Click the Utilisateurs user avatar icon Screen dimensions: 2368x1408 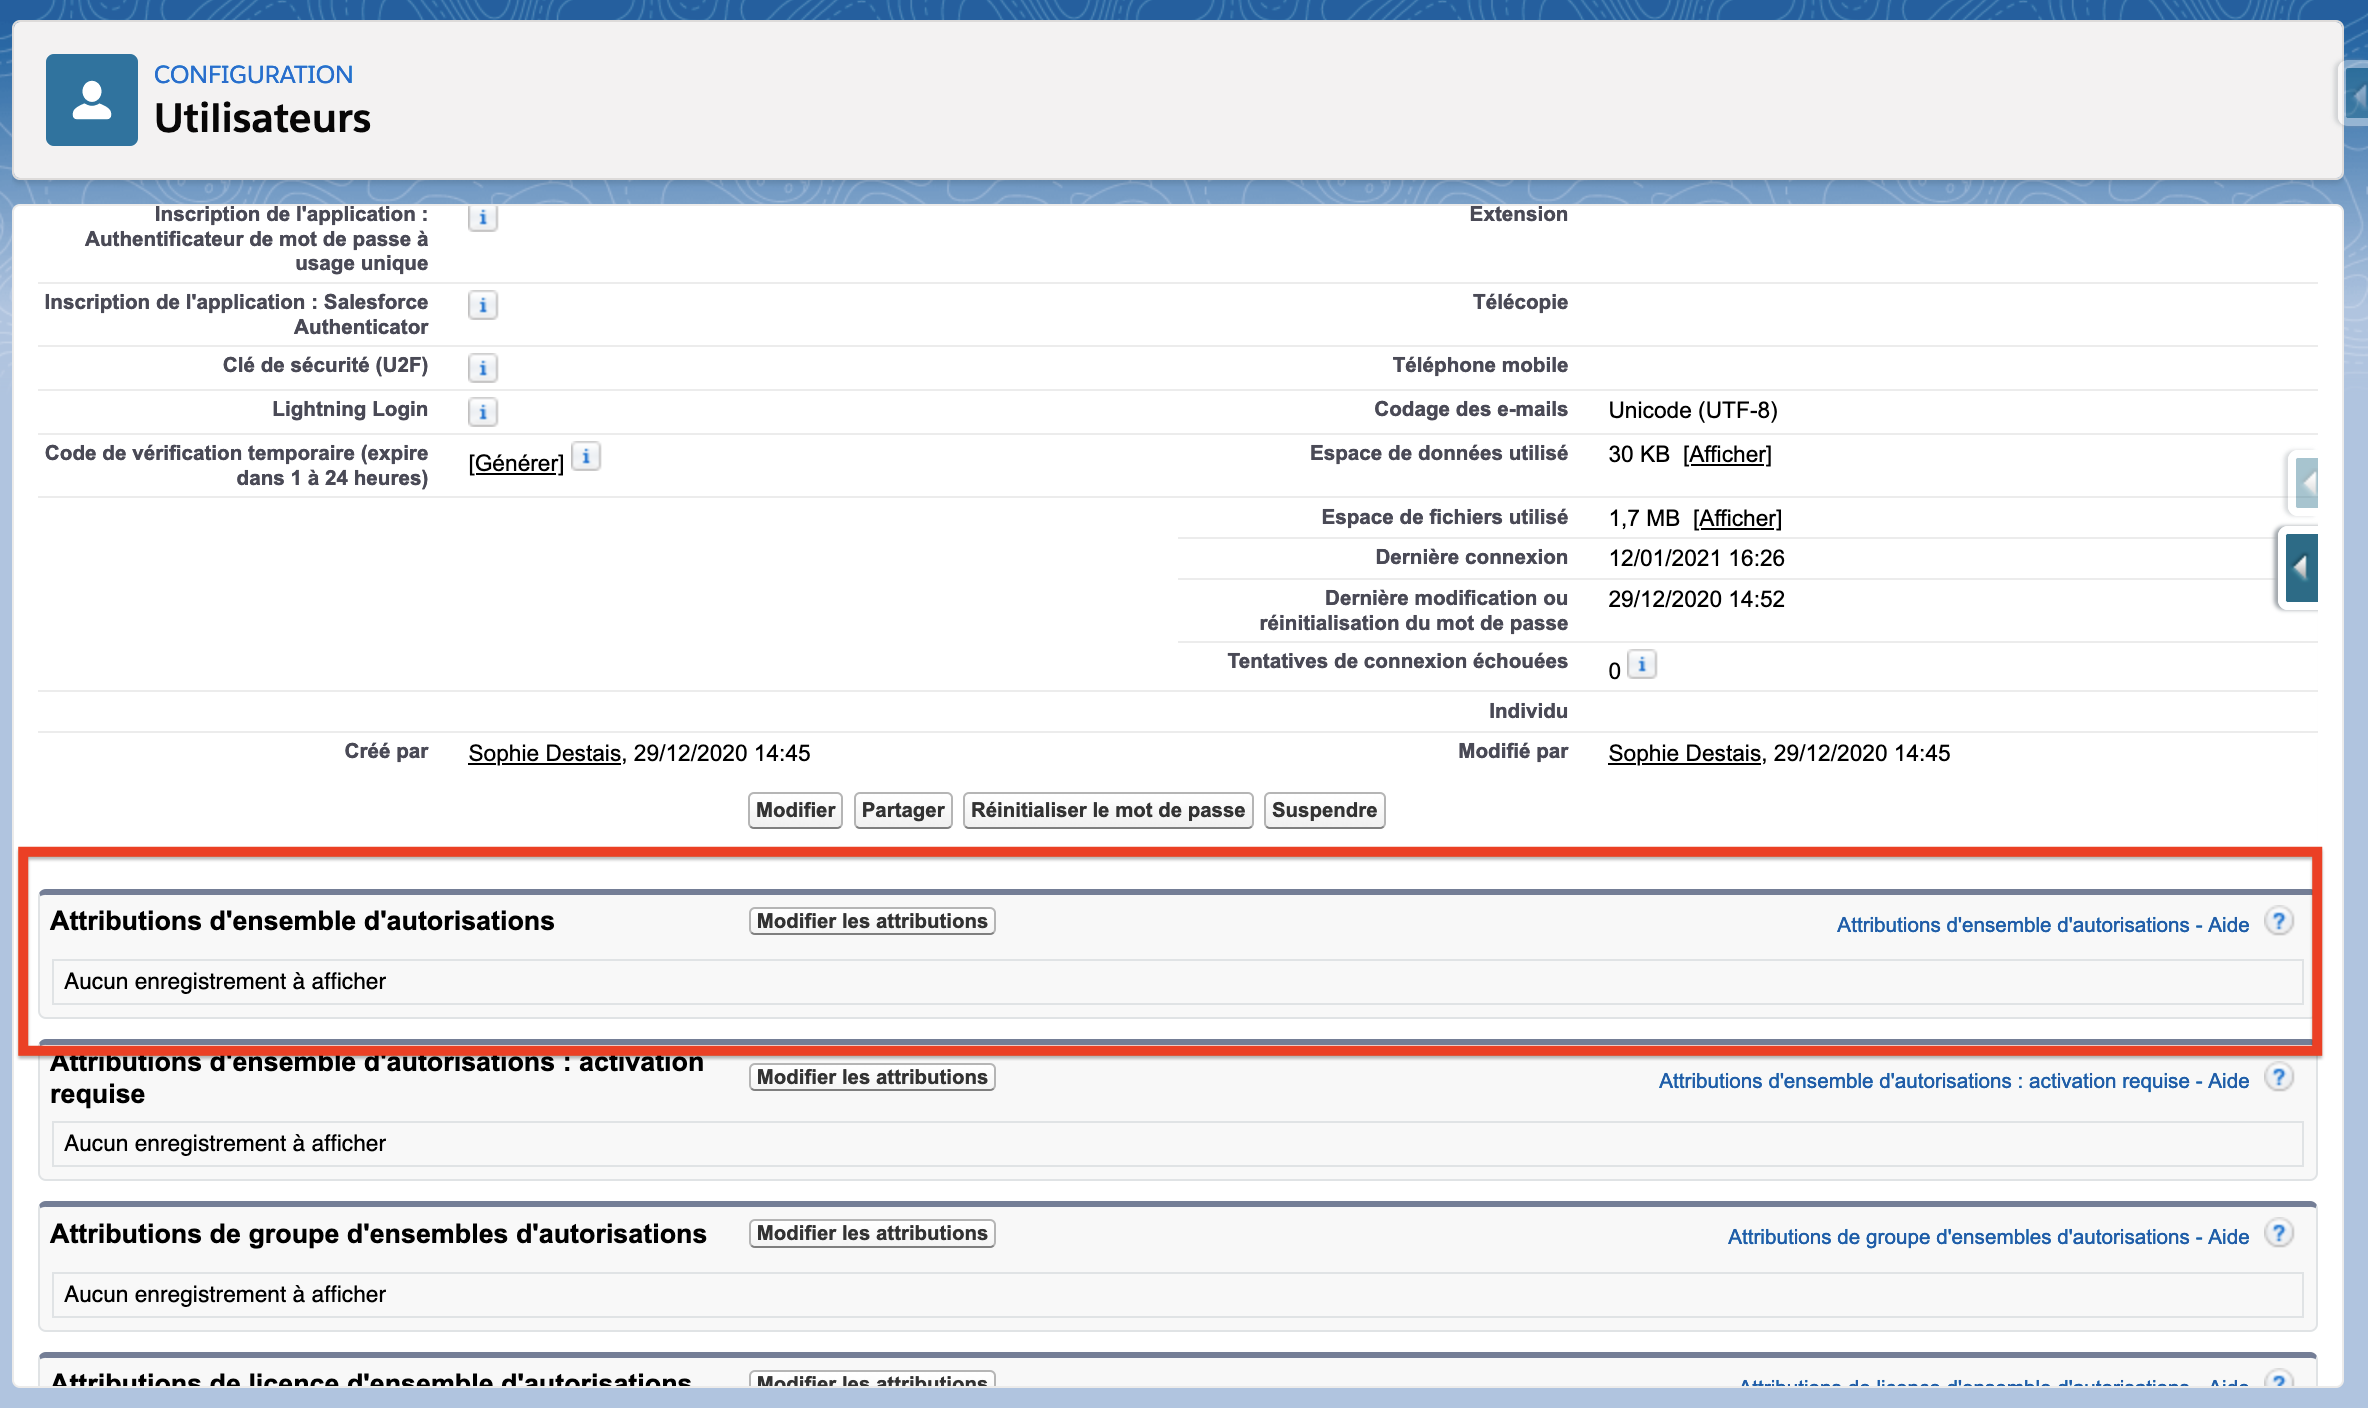pyautogui.click(x=92, y=100)
